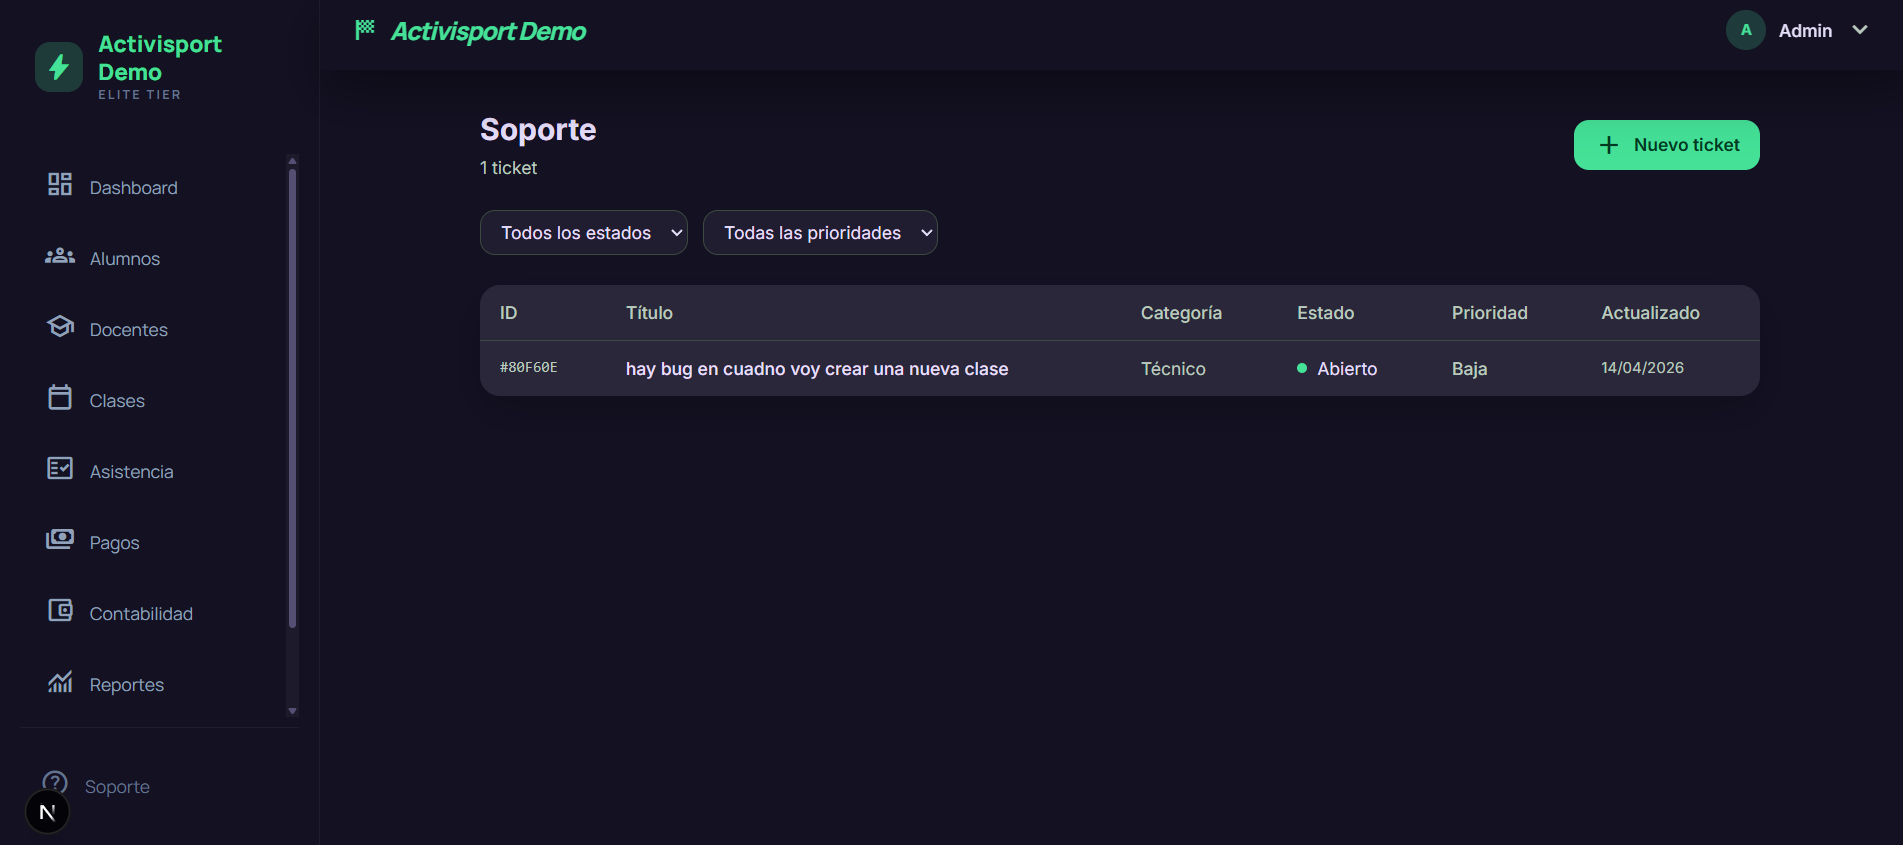Image resolution: width=1903 pixels, height=845 pixels.
Task: Click the Actualizado column header
Action: click(x=1650, y=313)
